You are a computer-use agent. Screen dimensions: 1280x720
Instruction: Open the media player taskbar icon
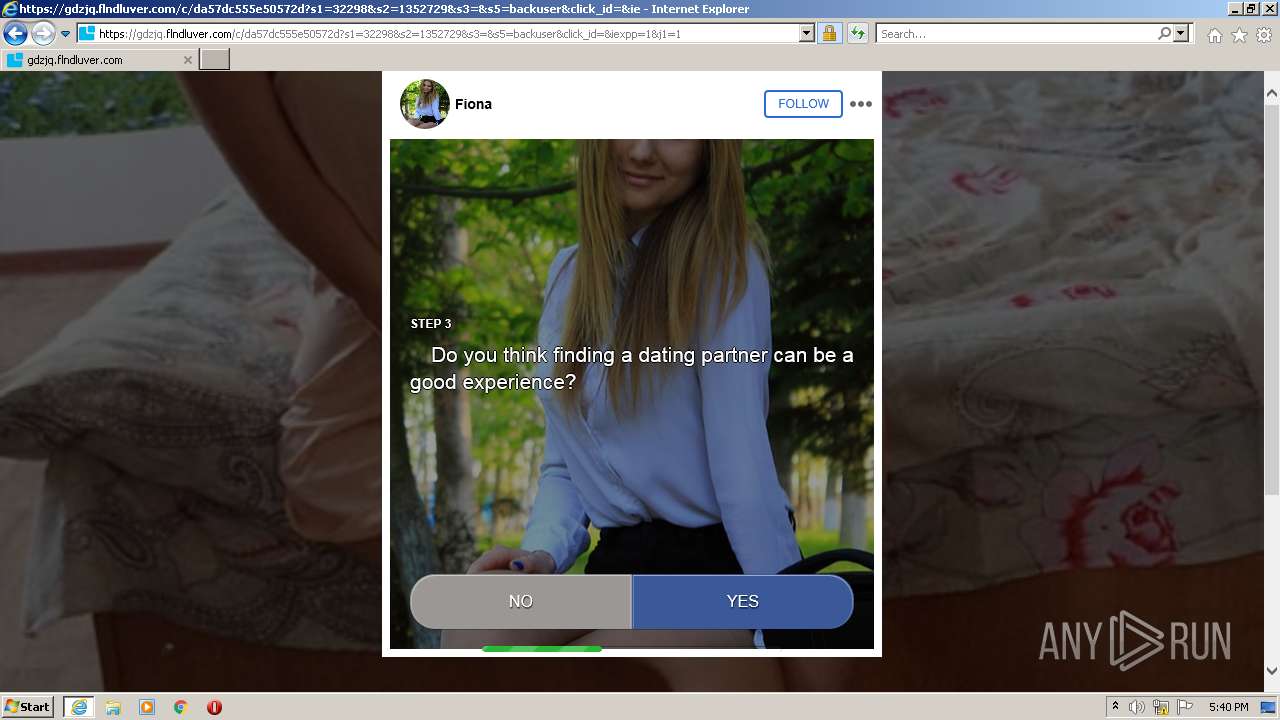pos(147,707)
